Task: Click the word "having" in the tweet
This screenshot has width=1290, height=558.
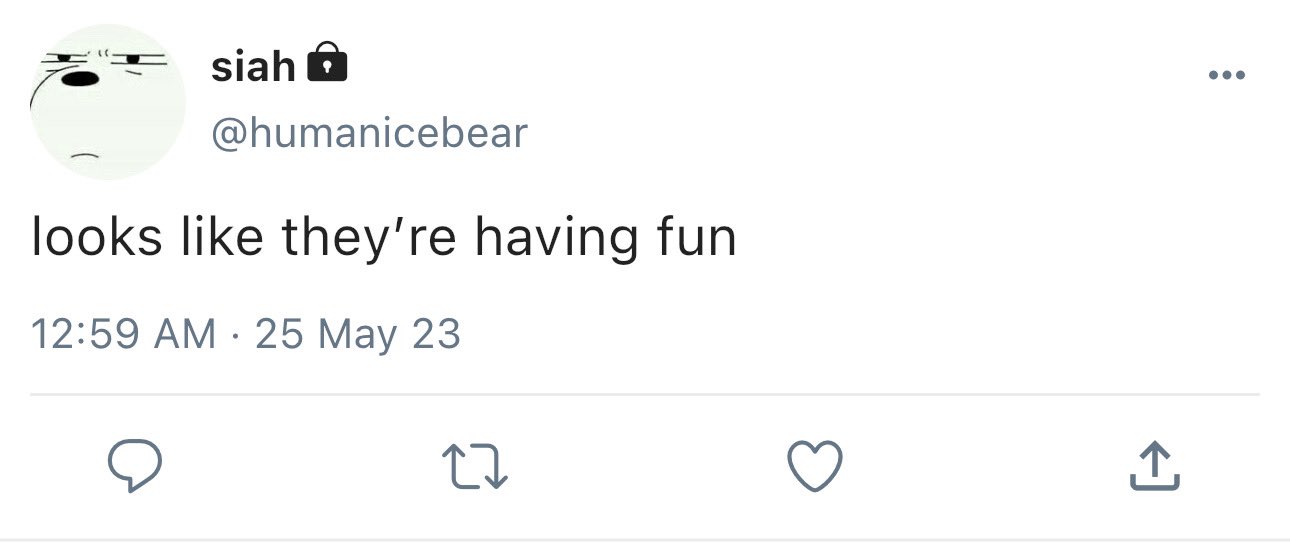Action: tap(555, 240)
